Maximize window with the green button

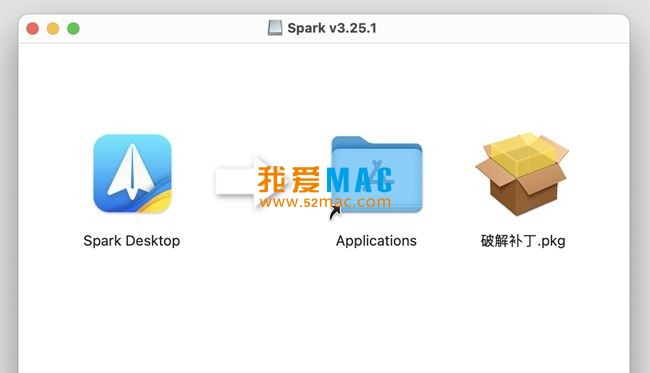pos(73,28)
